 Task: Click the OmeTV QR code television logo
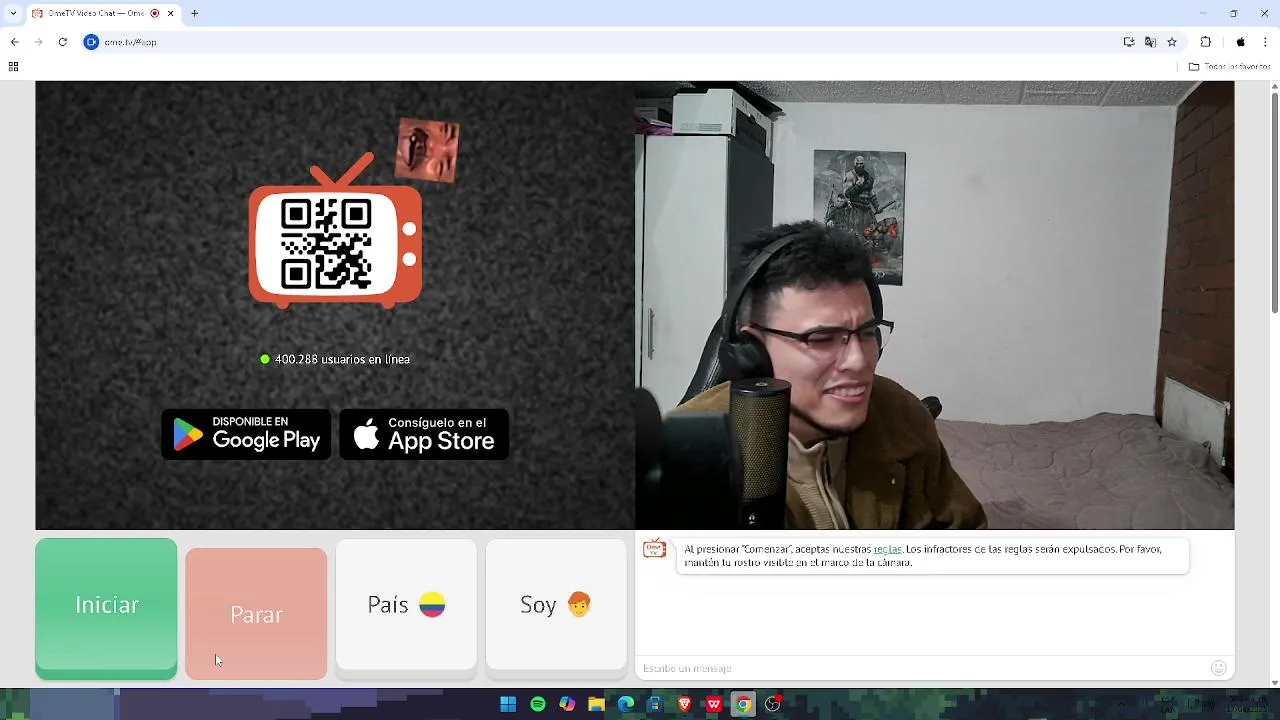click(x=336, y=232)
